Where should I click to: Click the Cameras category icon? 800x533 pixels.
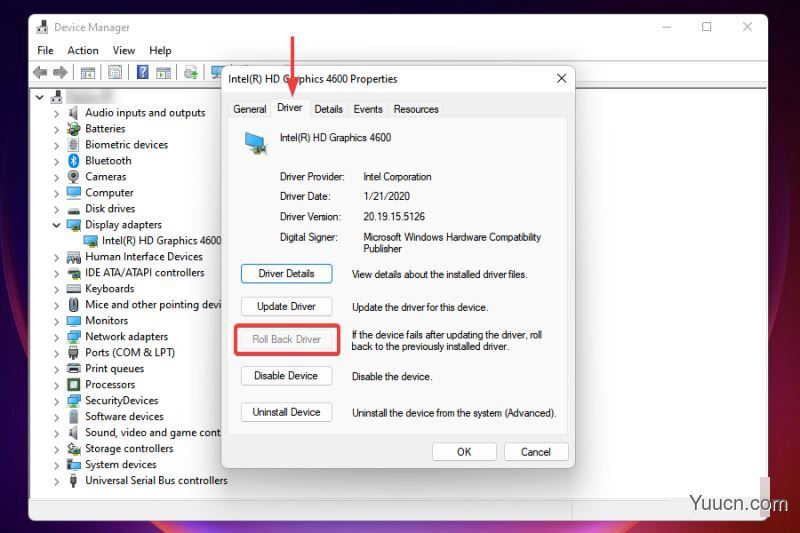point(73,176)
